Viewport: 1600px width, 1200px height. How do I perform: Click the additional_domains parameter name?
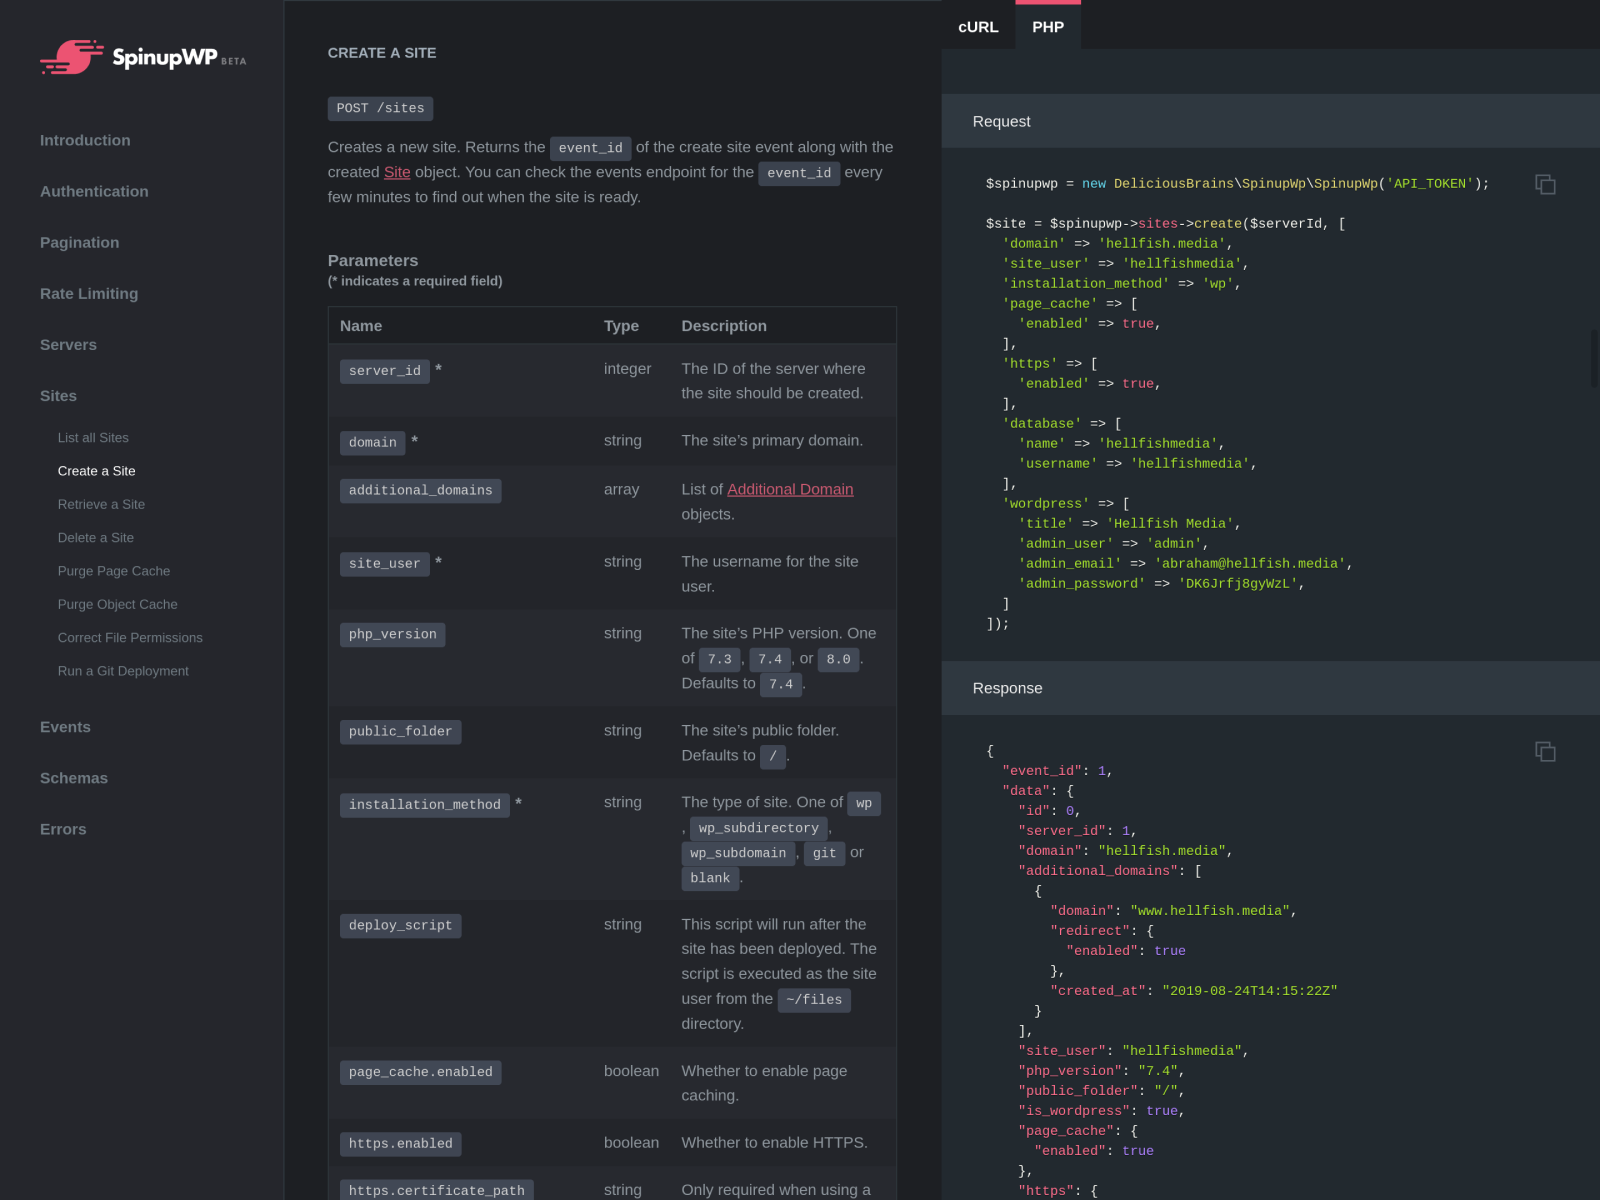[421, 491]
